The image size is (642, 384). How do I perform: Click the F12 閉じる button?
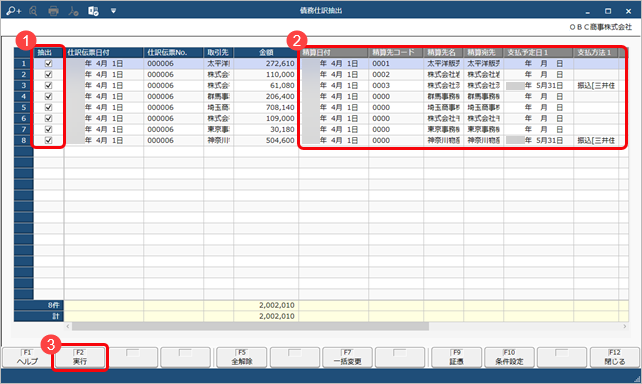pyautogui.click(x=615, y=357)
